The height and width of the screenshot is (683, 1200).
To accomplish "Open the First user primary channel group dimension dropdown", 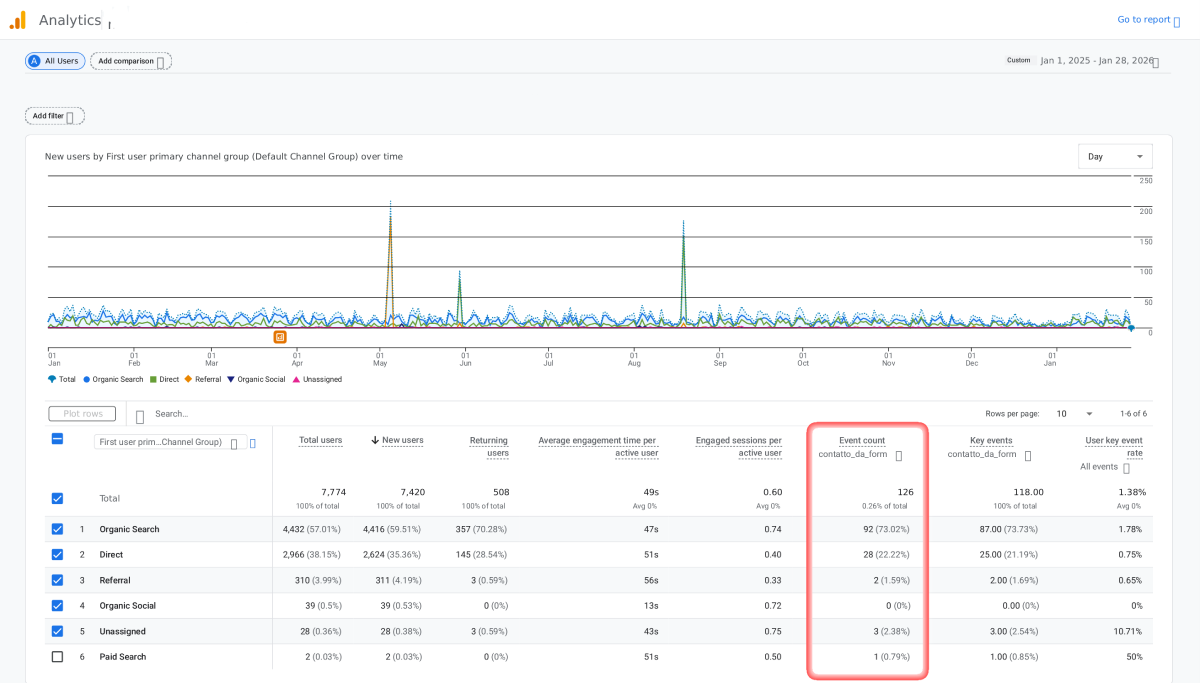I will (169, 443).
